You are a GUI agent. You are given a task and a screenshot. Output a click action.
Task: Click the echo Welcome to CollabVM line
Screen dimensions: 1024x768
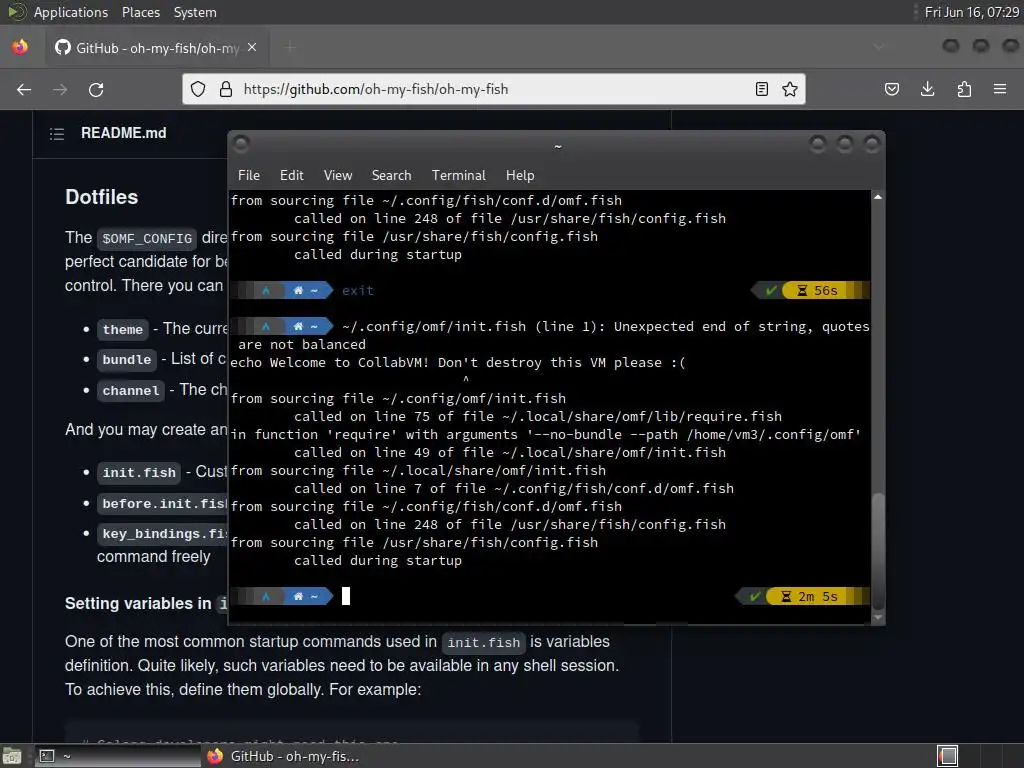coord(458,362)
